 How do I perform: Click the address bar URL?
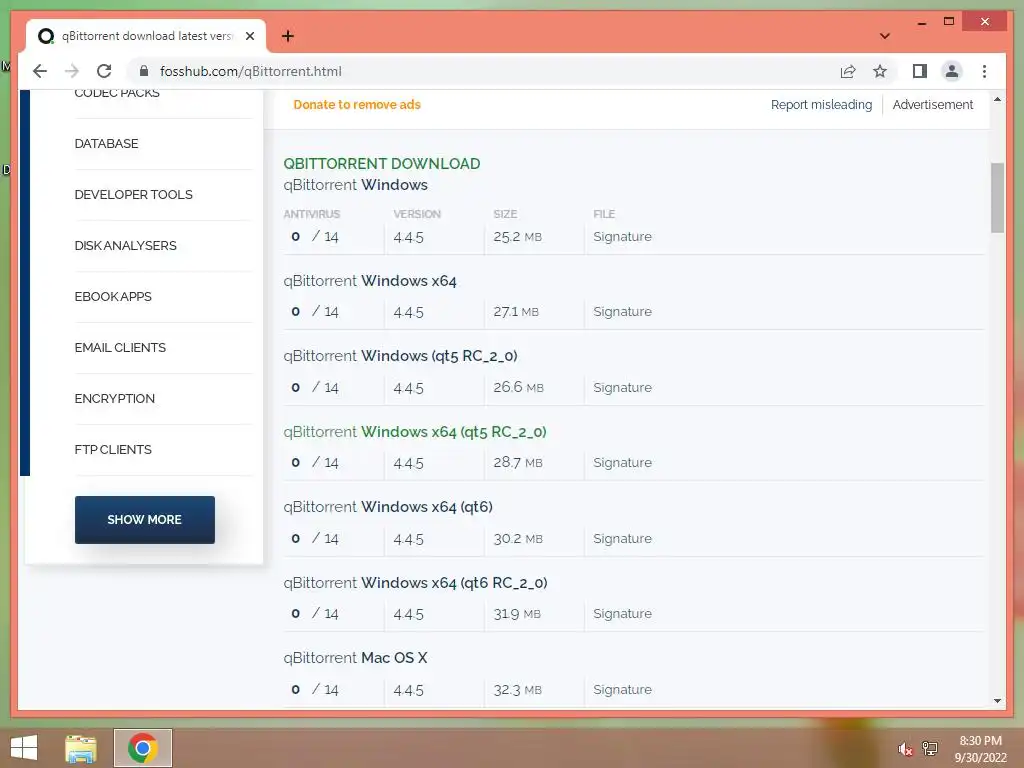pos(251,71)
